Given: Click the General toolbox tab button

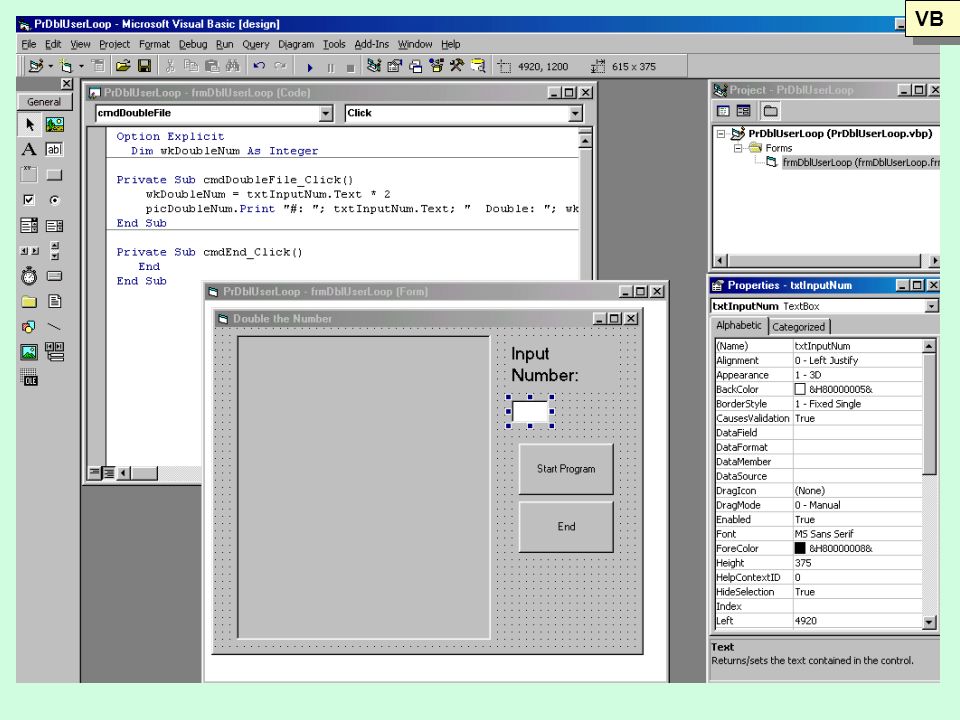Looking at the screenshot, I should click(x=44, y=102).
